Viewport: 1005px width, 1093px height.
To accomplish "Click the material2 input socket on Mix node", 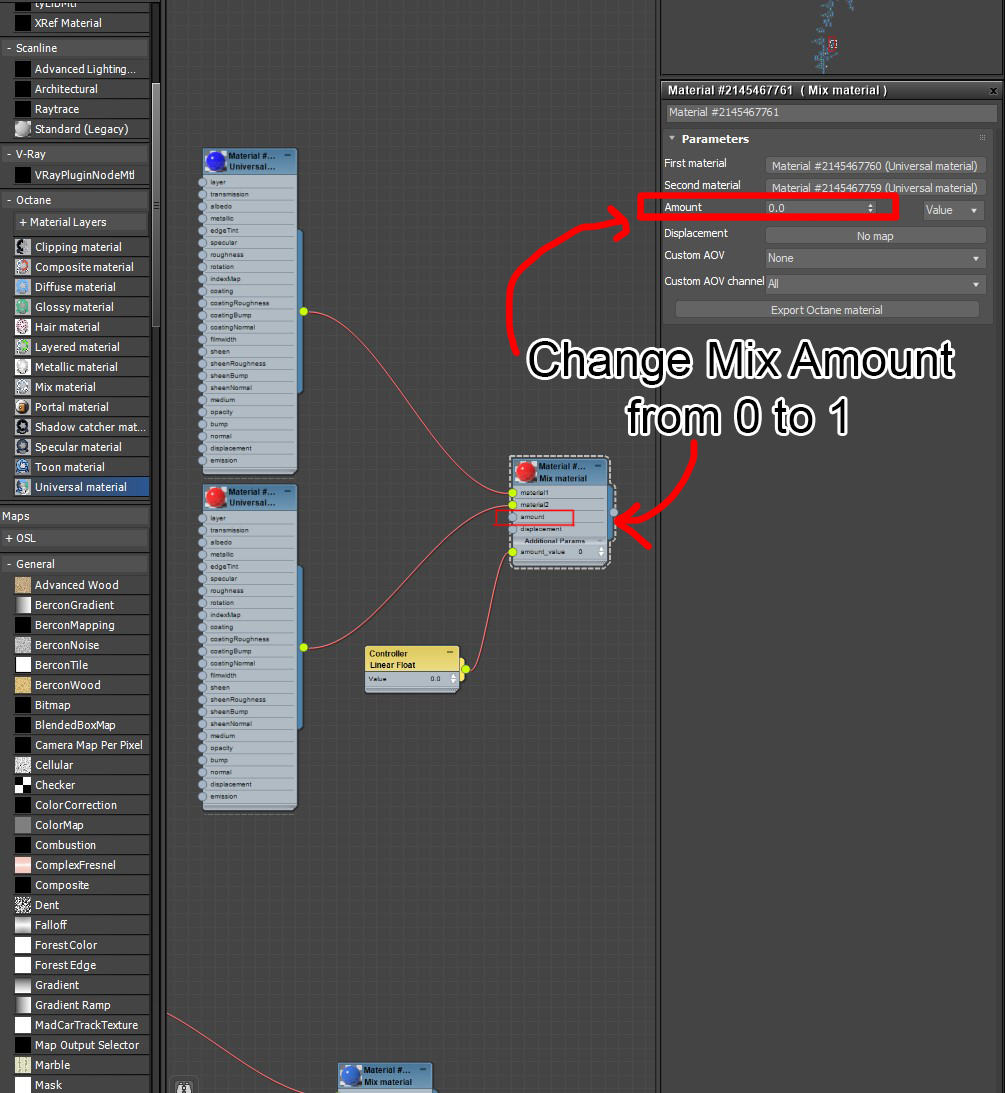I will [x=513, y=505].
